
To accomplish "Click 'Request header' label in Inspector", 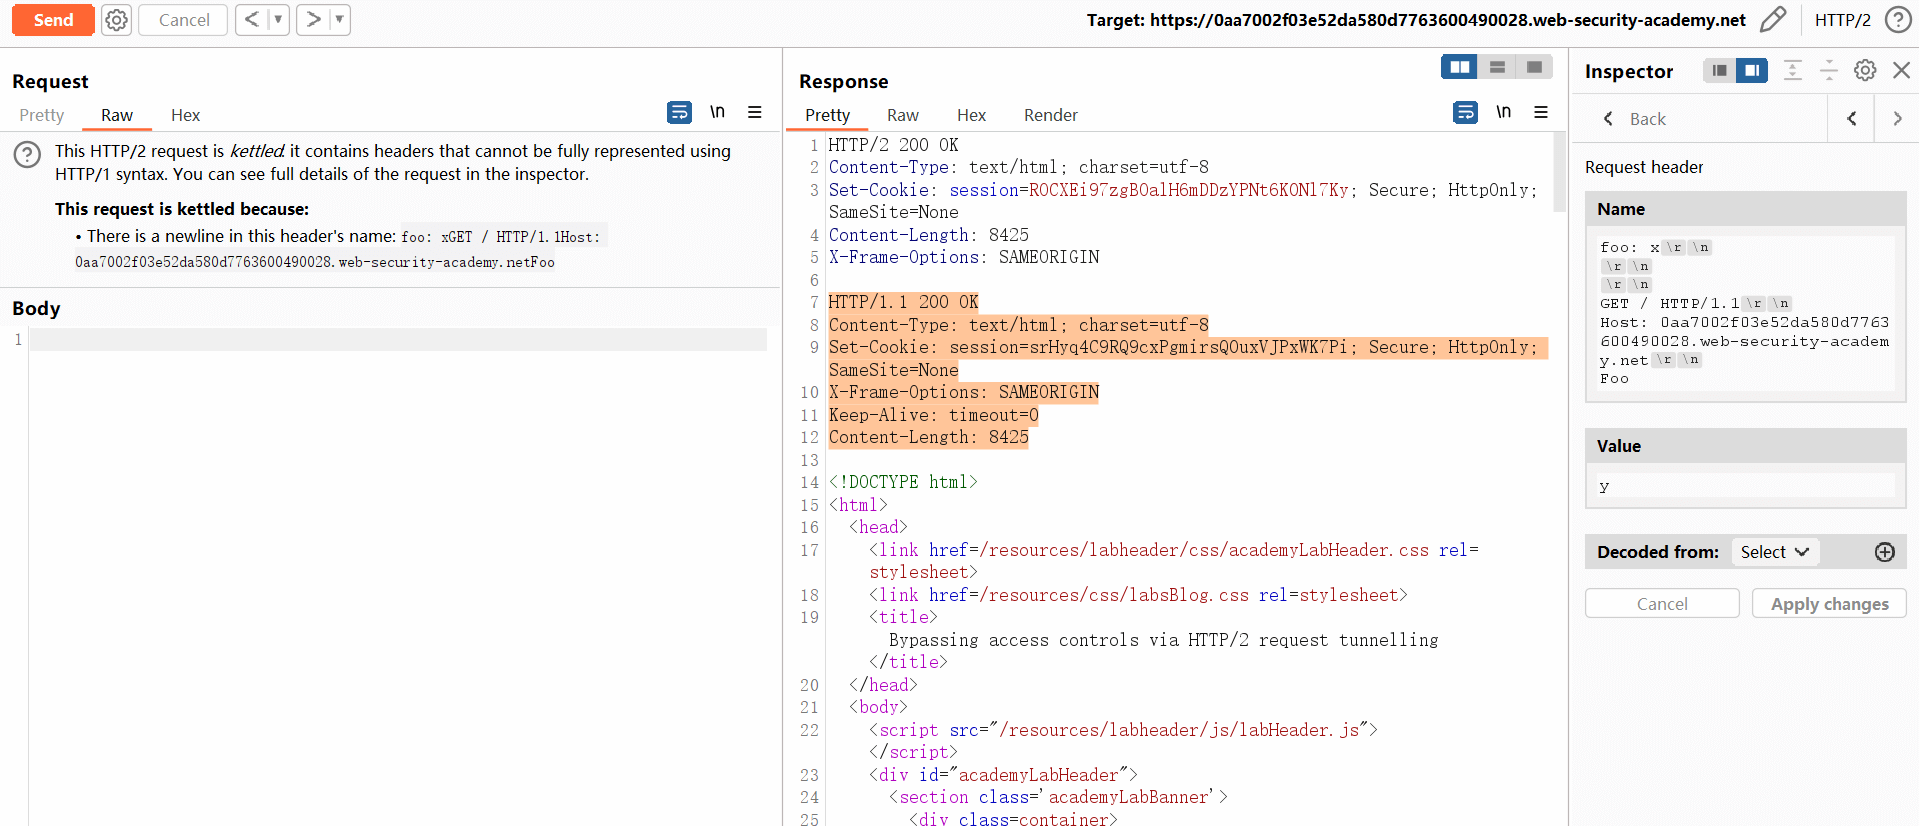I will 1644,167.
